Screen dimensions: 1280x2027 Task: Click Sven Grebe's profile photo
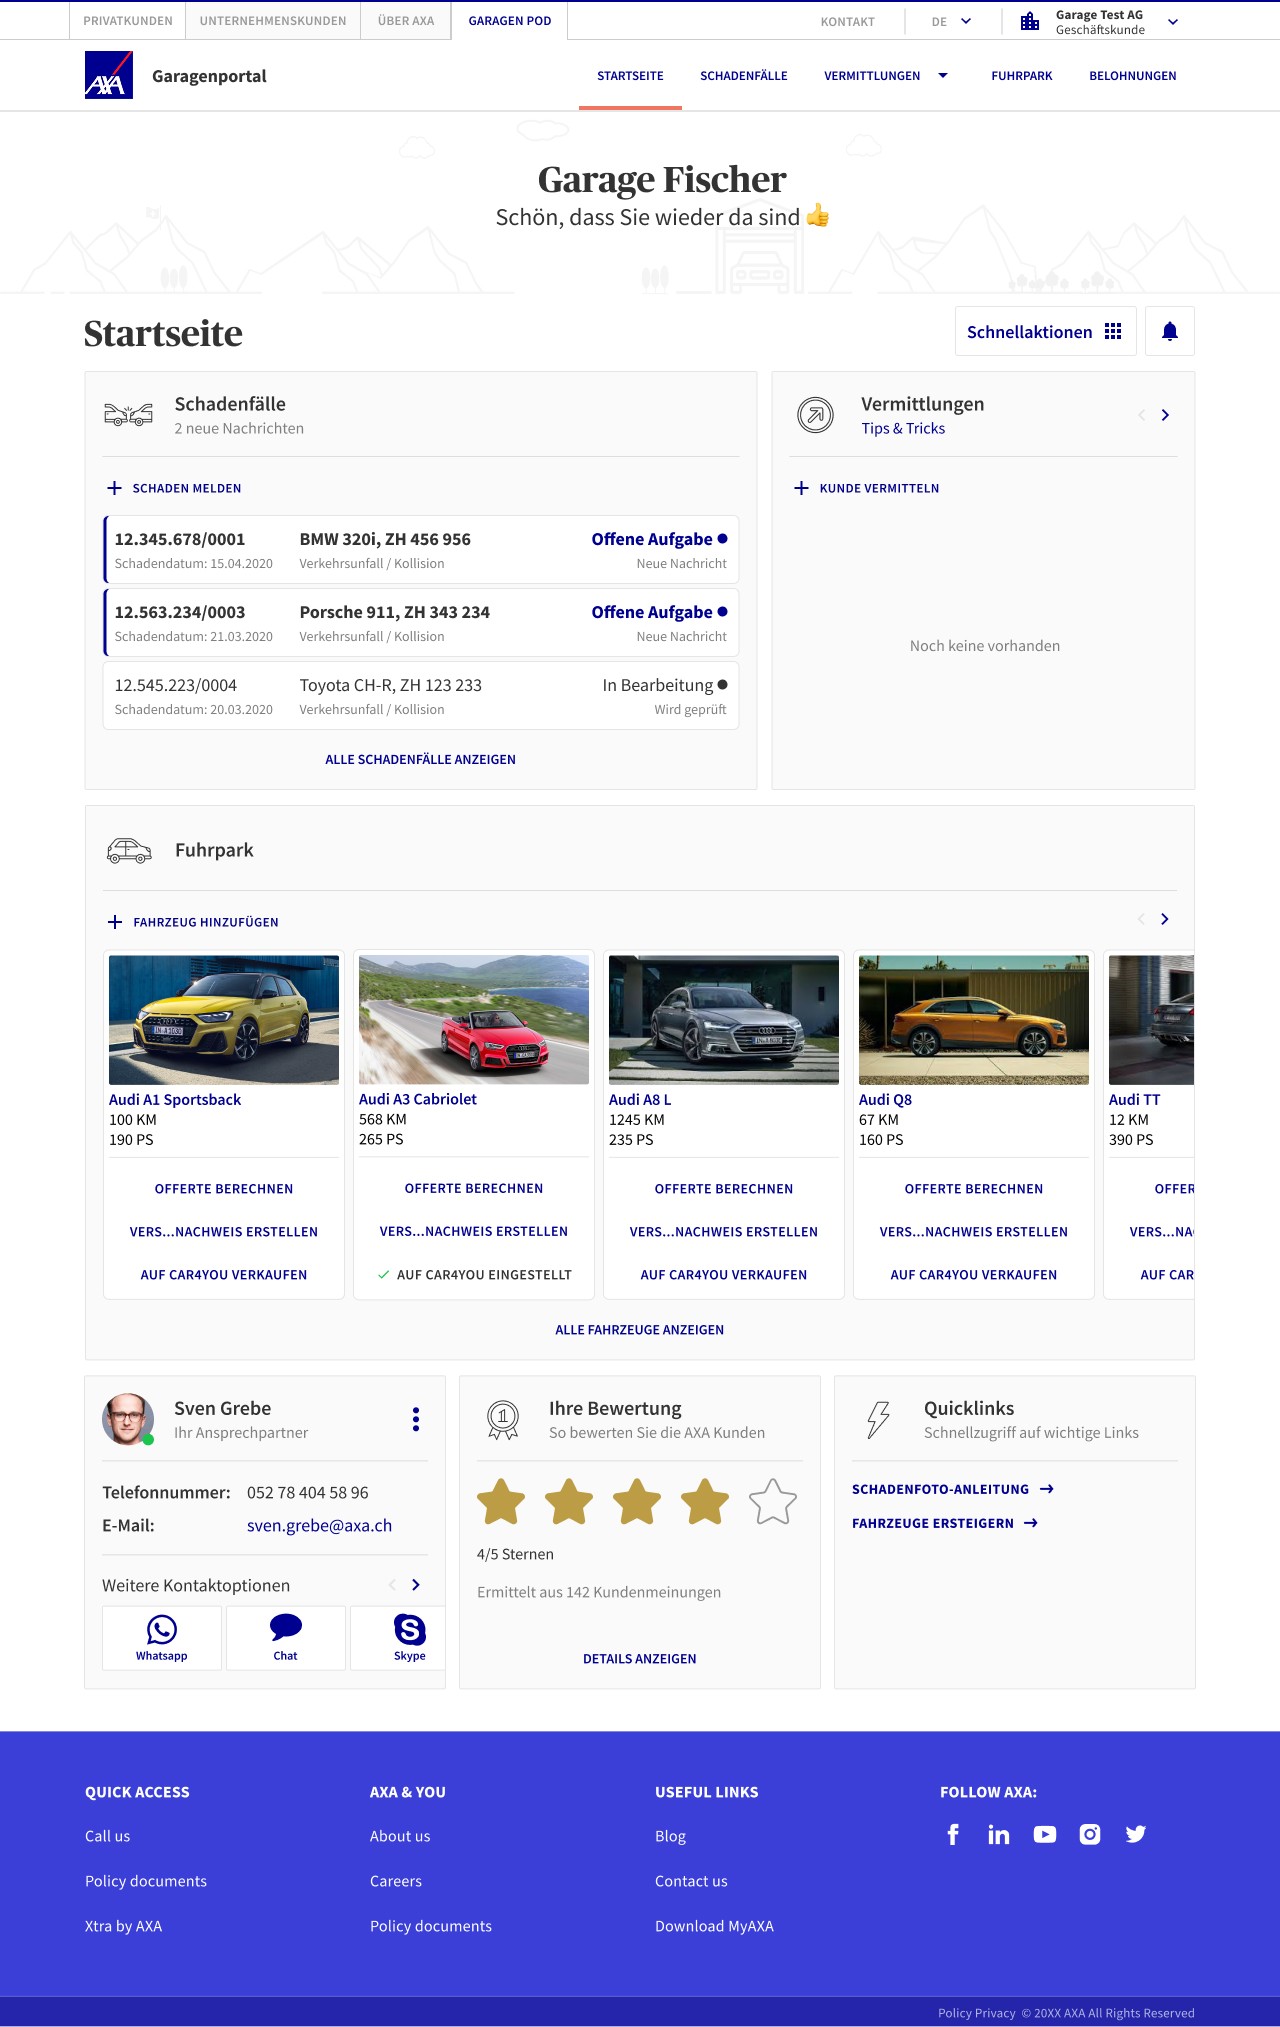[x=128, y=1419]
